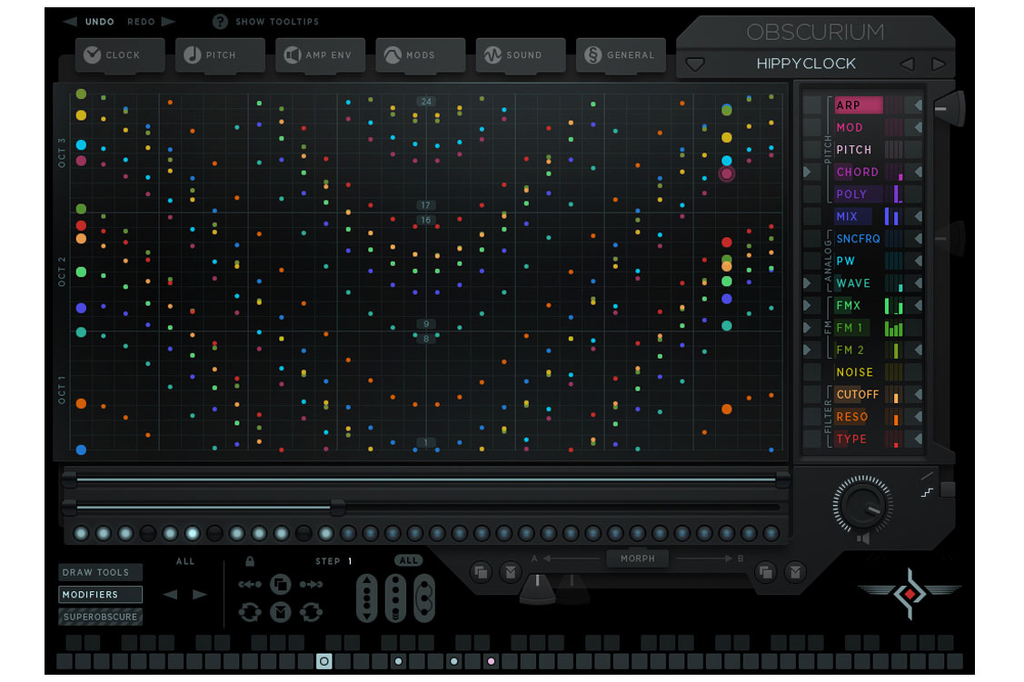Toggle the square box left of ARP
1024x682 pixels.
pos(812,105)
